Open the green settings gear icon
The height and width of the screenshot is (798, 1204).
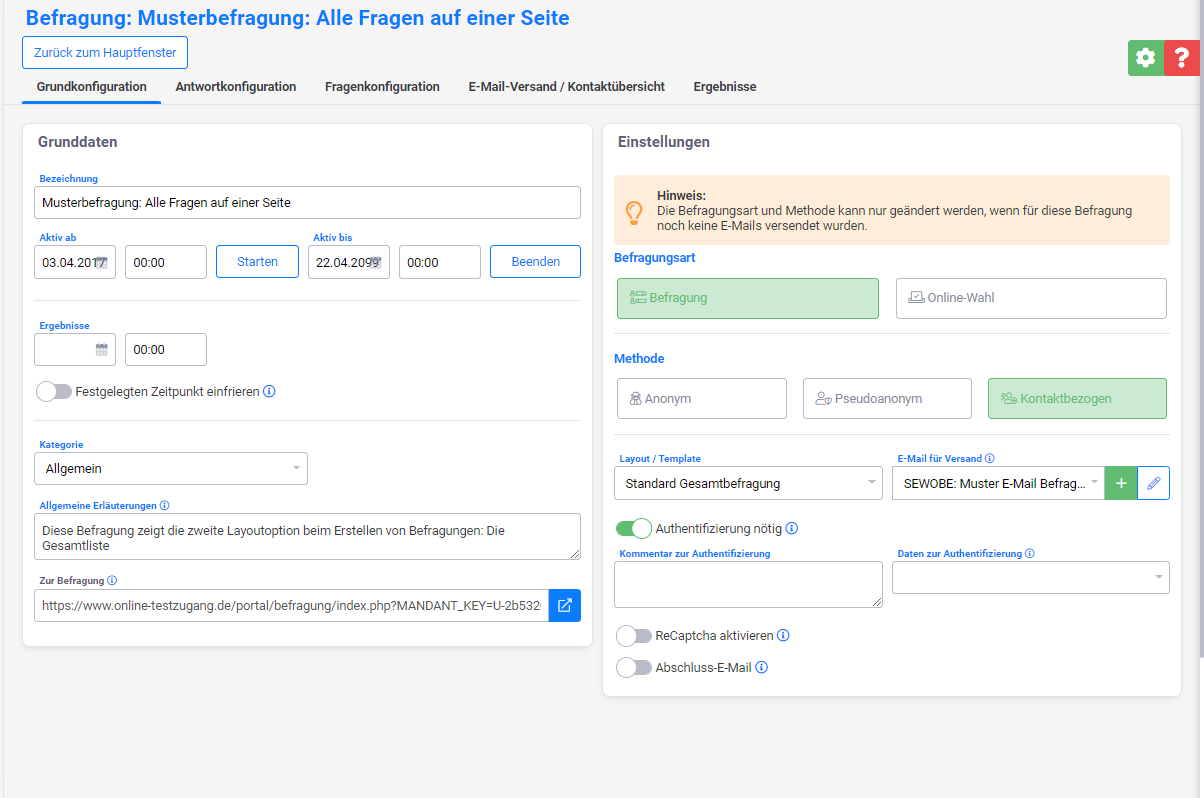[x=1146, y=58]
